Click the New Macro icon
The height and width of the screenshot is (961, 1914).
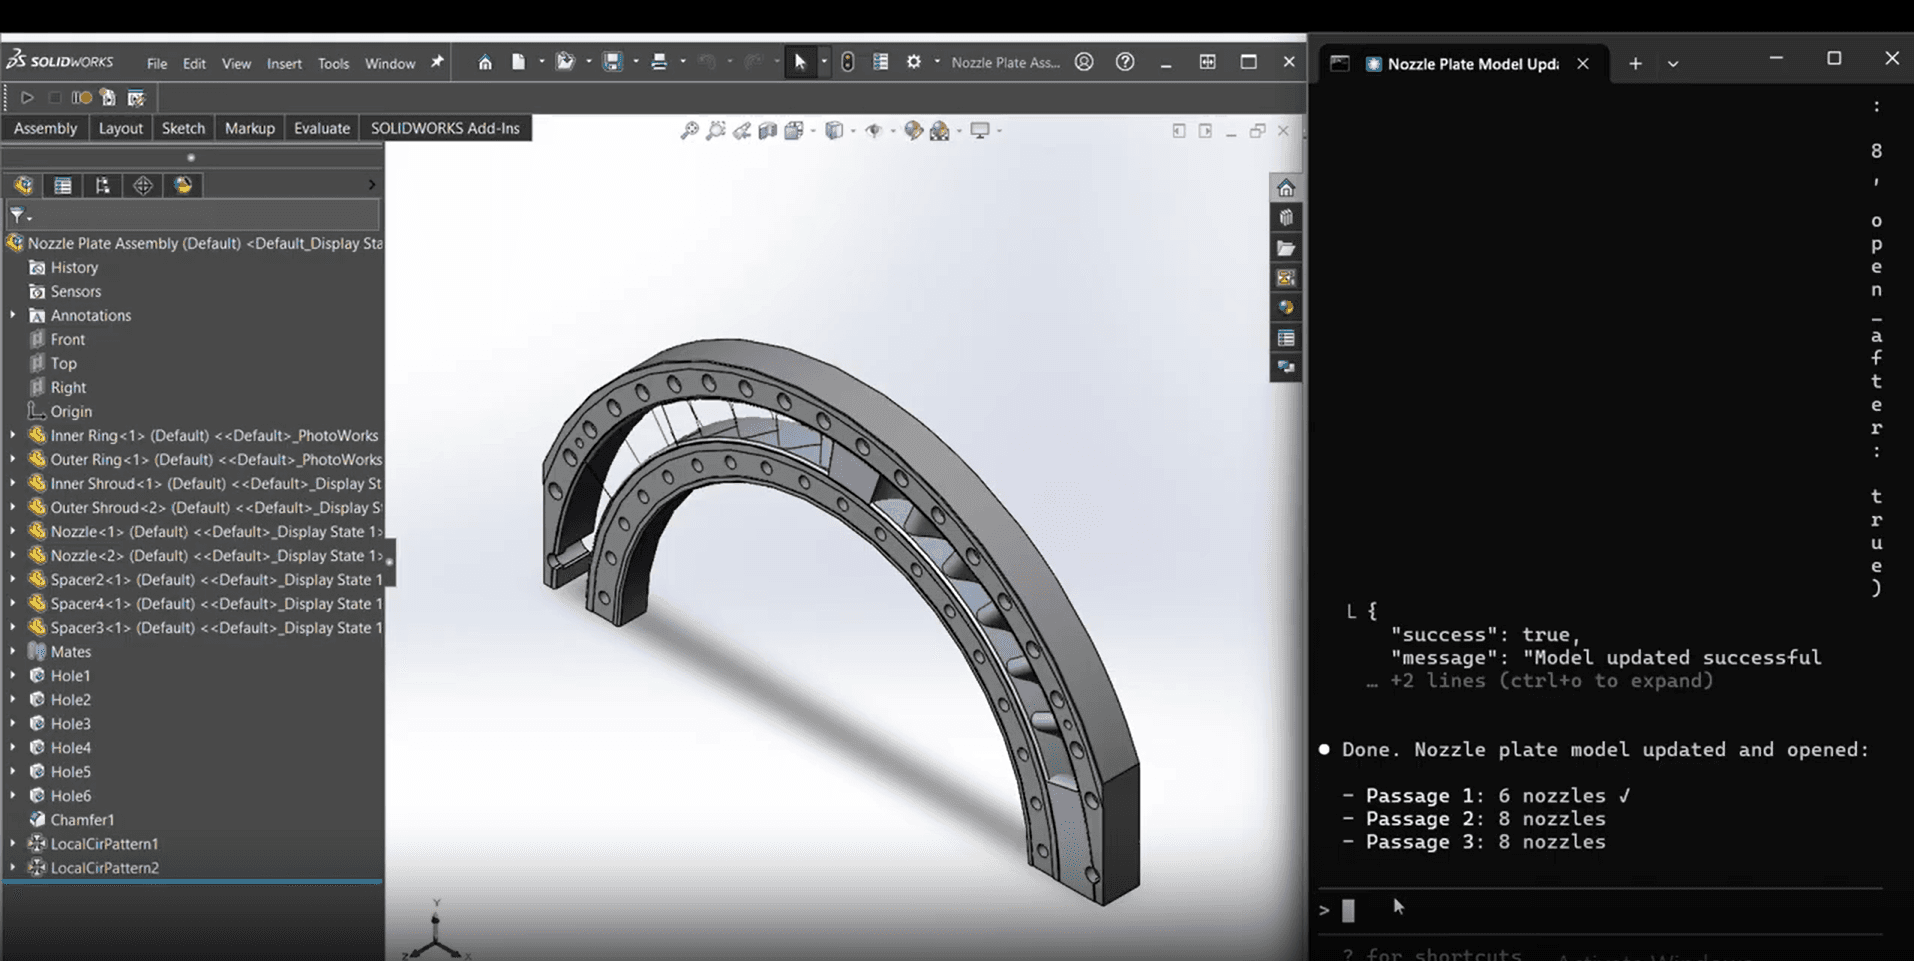pos(108,98)
